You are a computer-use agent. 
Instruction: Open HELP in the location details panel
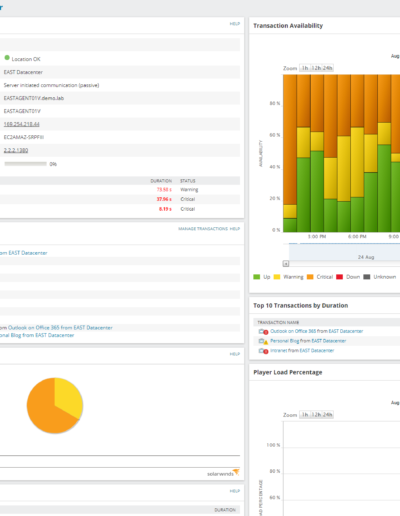coord(235,24)
